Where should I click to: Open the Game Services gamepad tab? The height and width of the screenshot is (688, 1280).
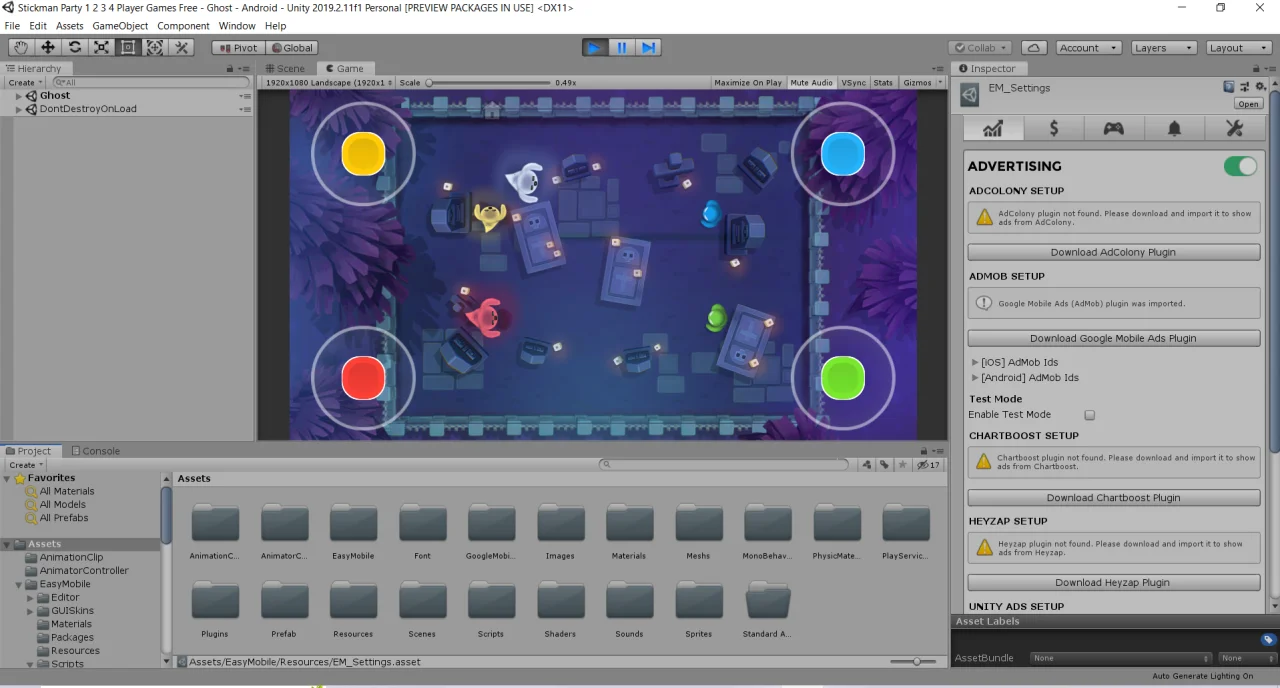1113,128
